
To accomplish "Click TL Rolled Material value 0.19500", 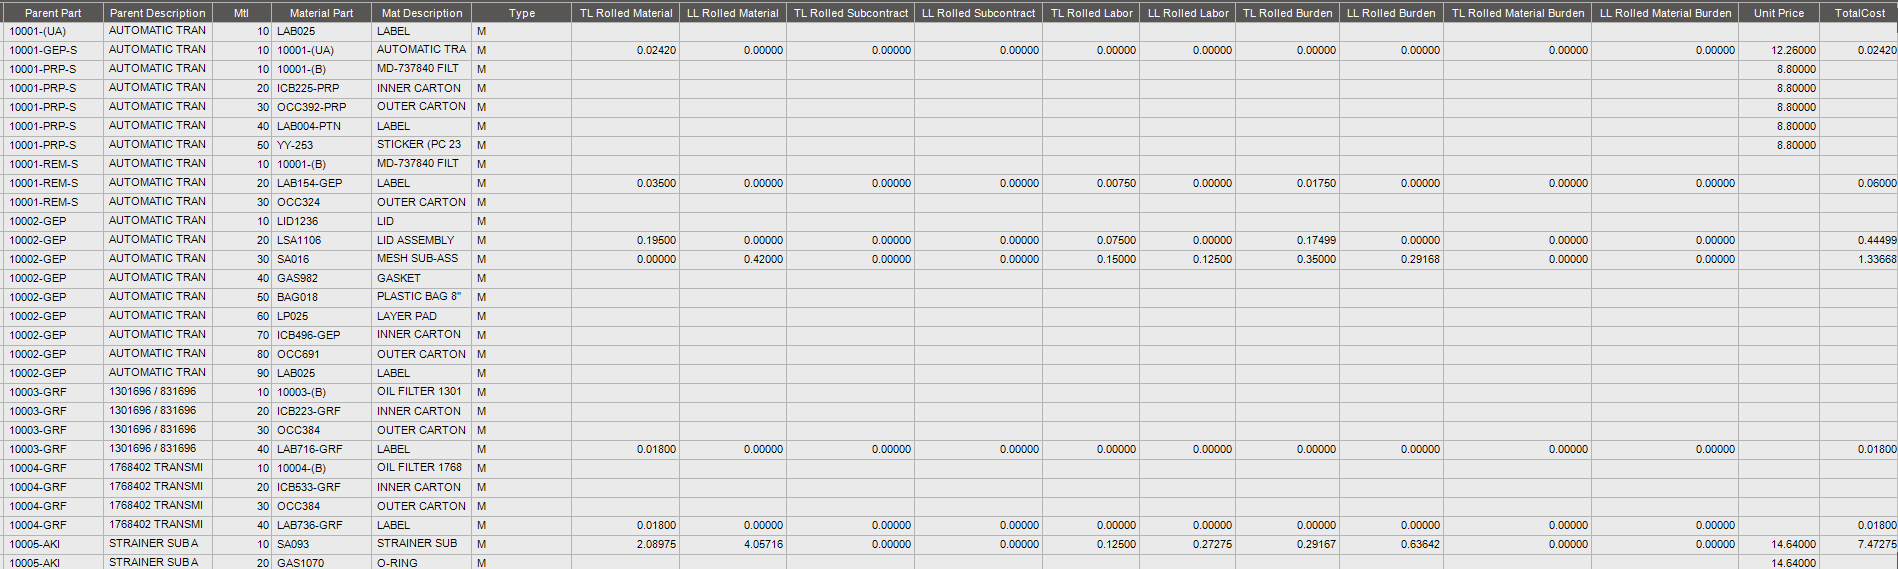I will (626, 240).
